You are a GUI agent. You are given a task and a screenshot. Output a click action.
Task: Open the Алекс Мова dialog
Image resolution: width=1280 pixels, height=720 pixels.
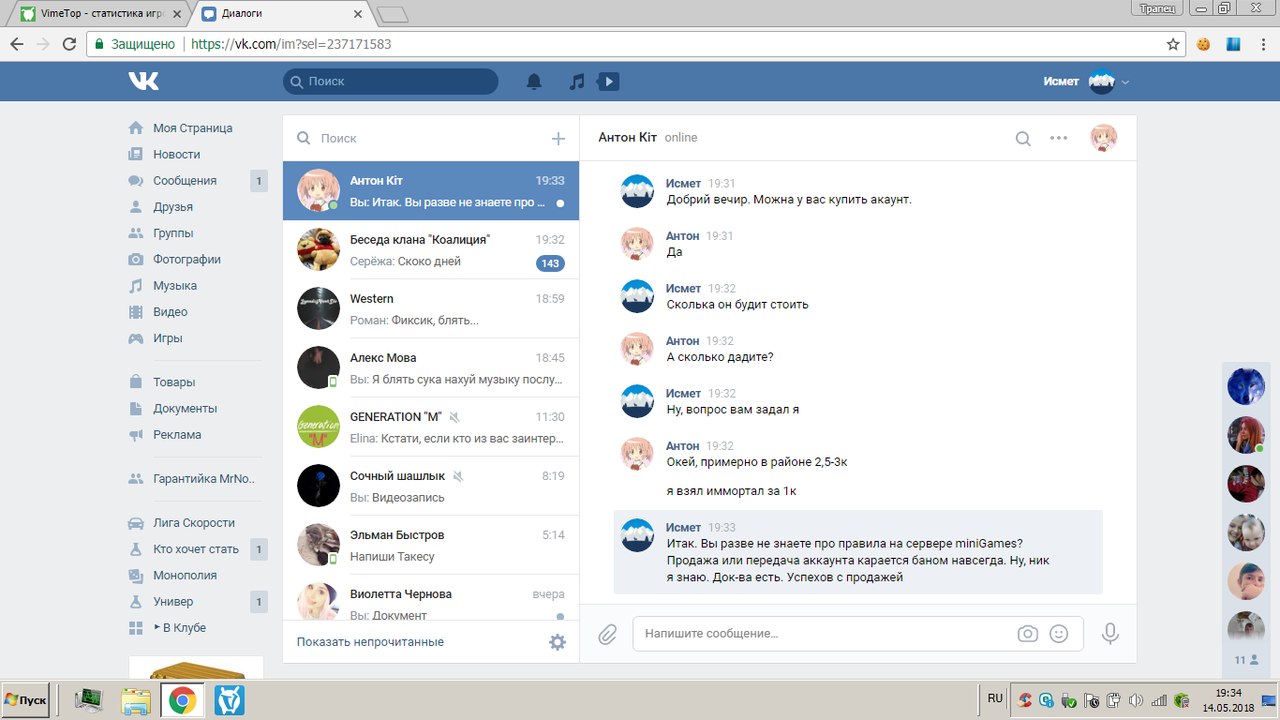tap(431, 368)
